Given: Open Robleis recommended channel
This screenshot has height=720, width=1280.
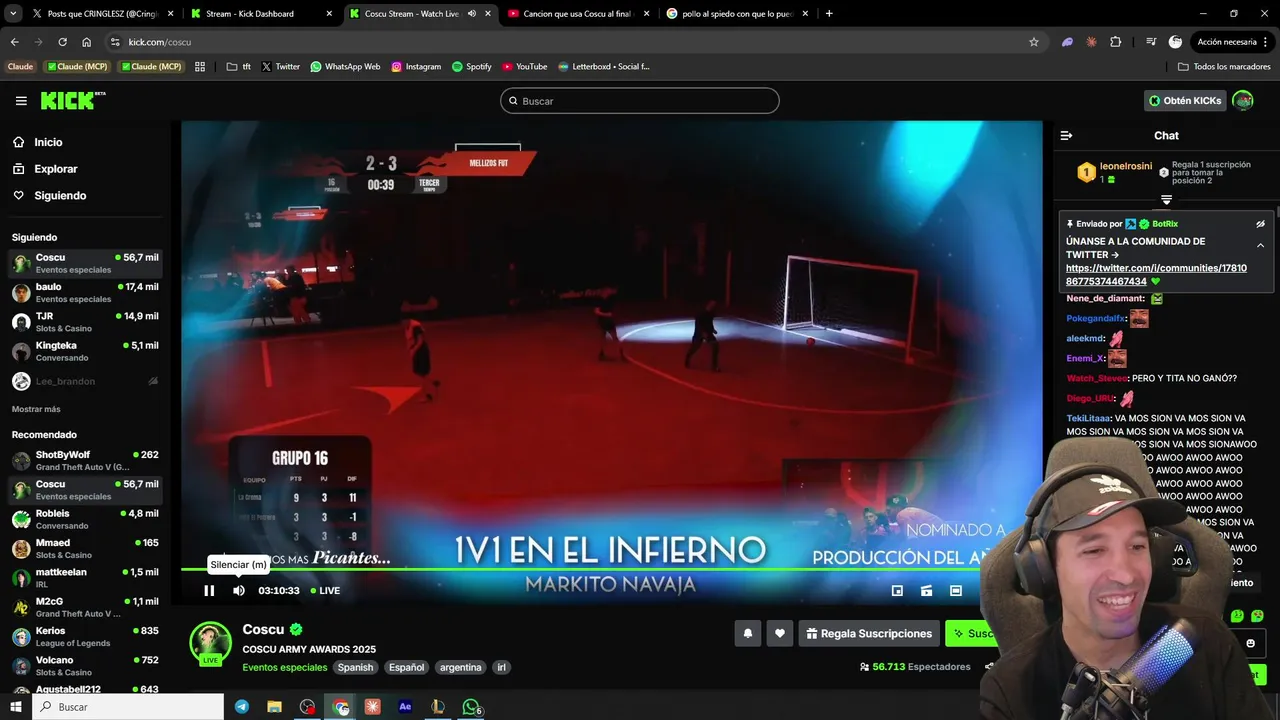Looking at the screenshot, I should pos(85,519).
